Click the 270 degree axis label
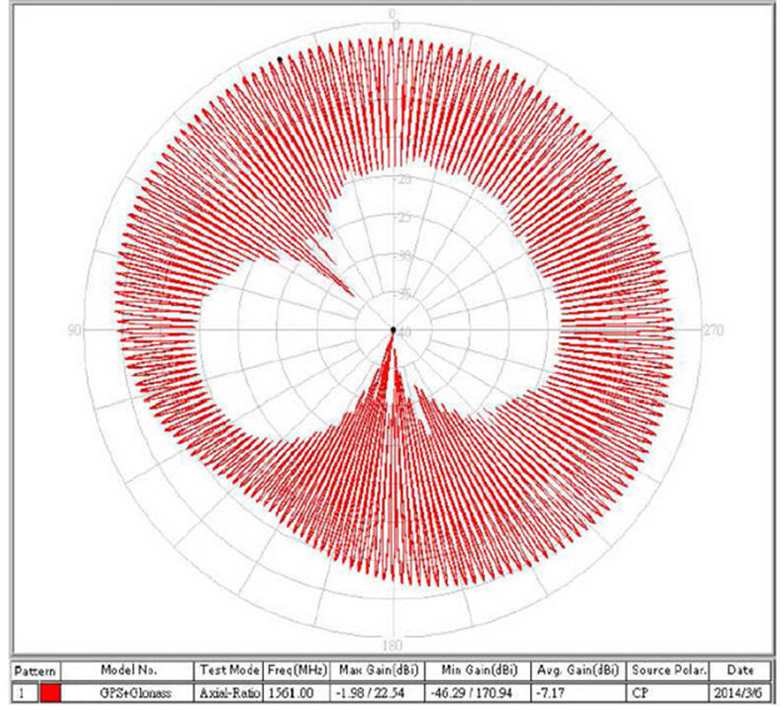 click(711, 330)
